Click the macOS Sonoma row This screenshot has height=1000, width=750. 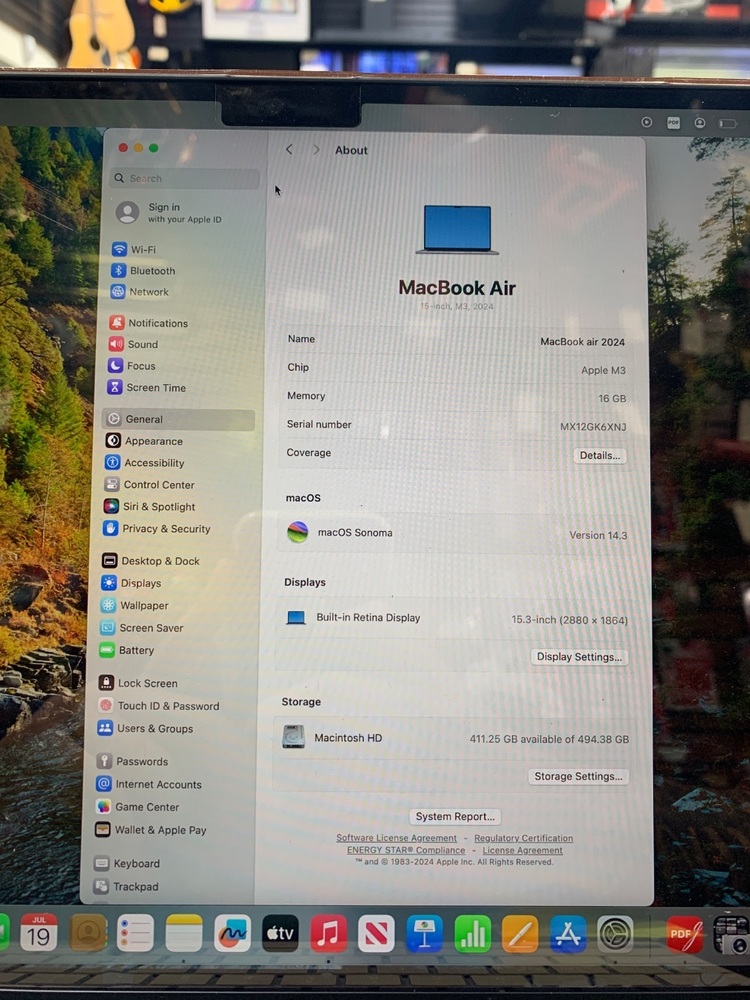[456, 533]
